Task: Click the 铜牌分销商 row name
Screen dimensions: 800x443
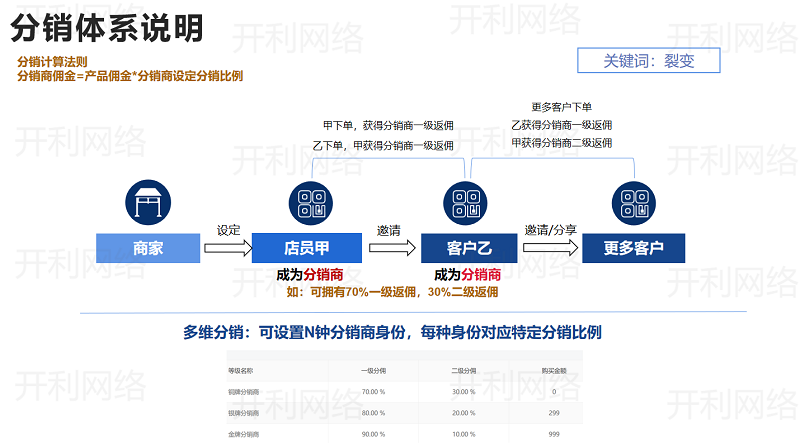Action: point(243,392)
